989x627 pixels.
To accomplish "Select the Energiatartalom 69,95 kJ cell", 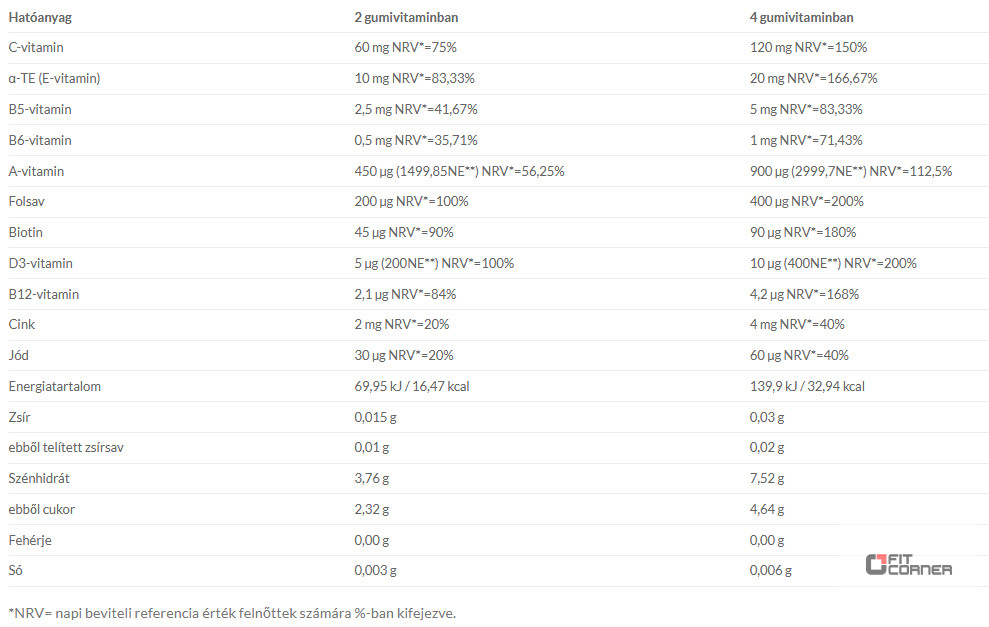I will coord(412,386).
